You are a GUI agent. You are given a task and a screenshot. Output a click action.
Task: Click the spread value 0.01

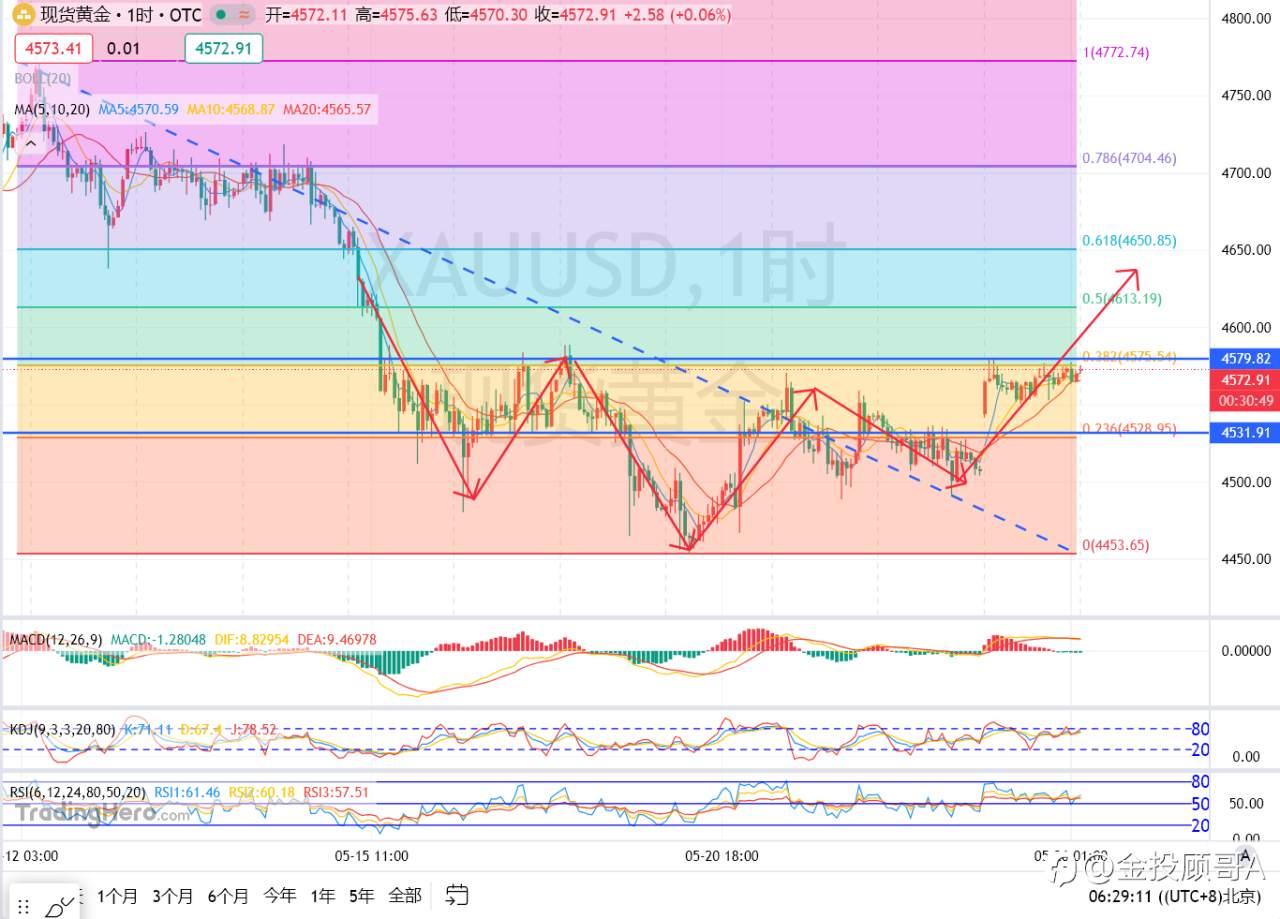coord(125,48)
